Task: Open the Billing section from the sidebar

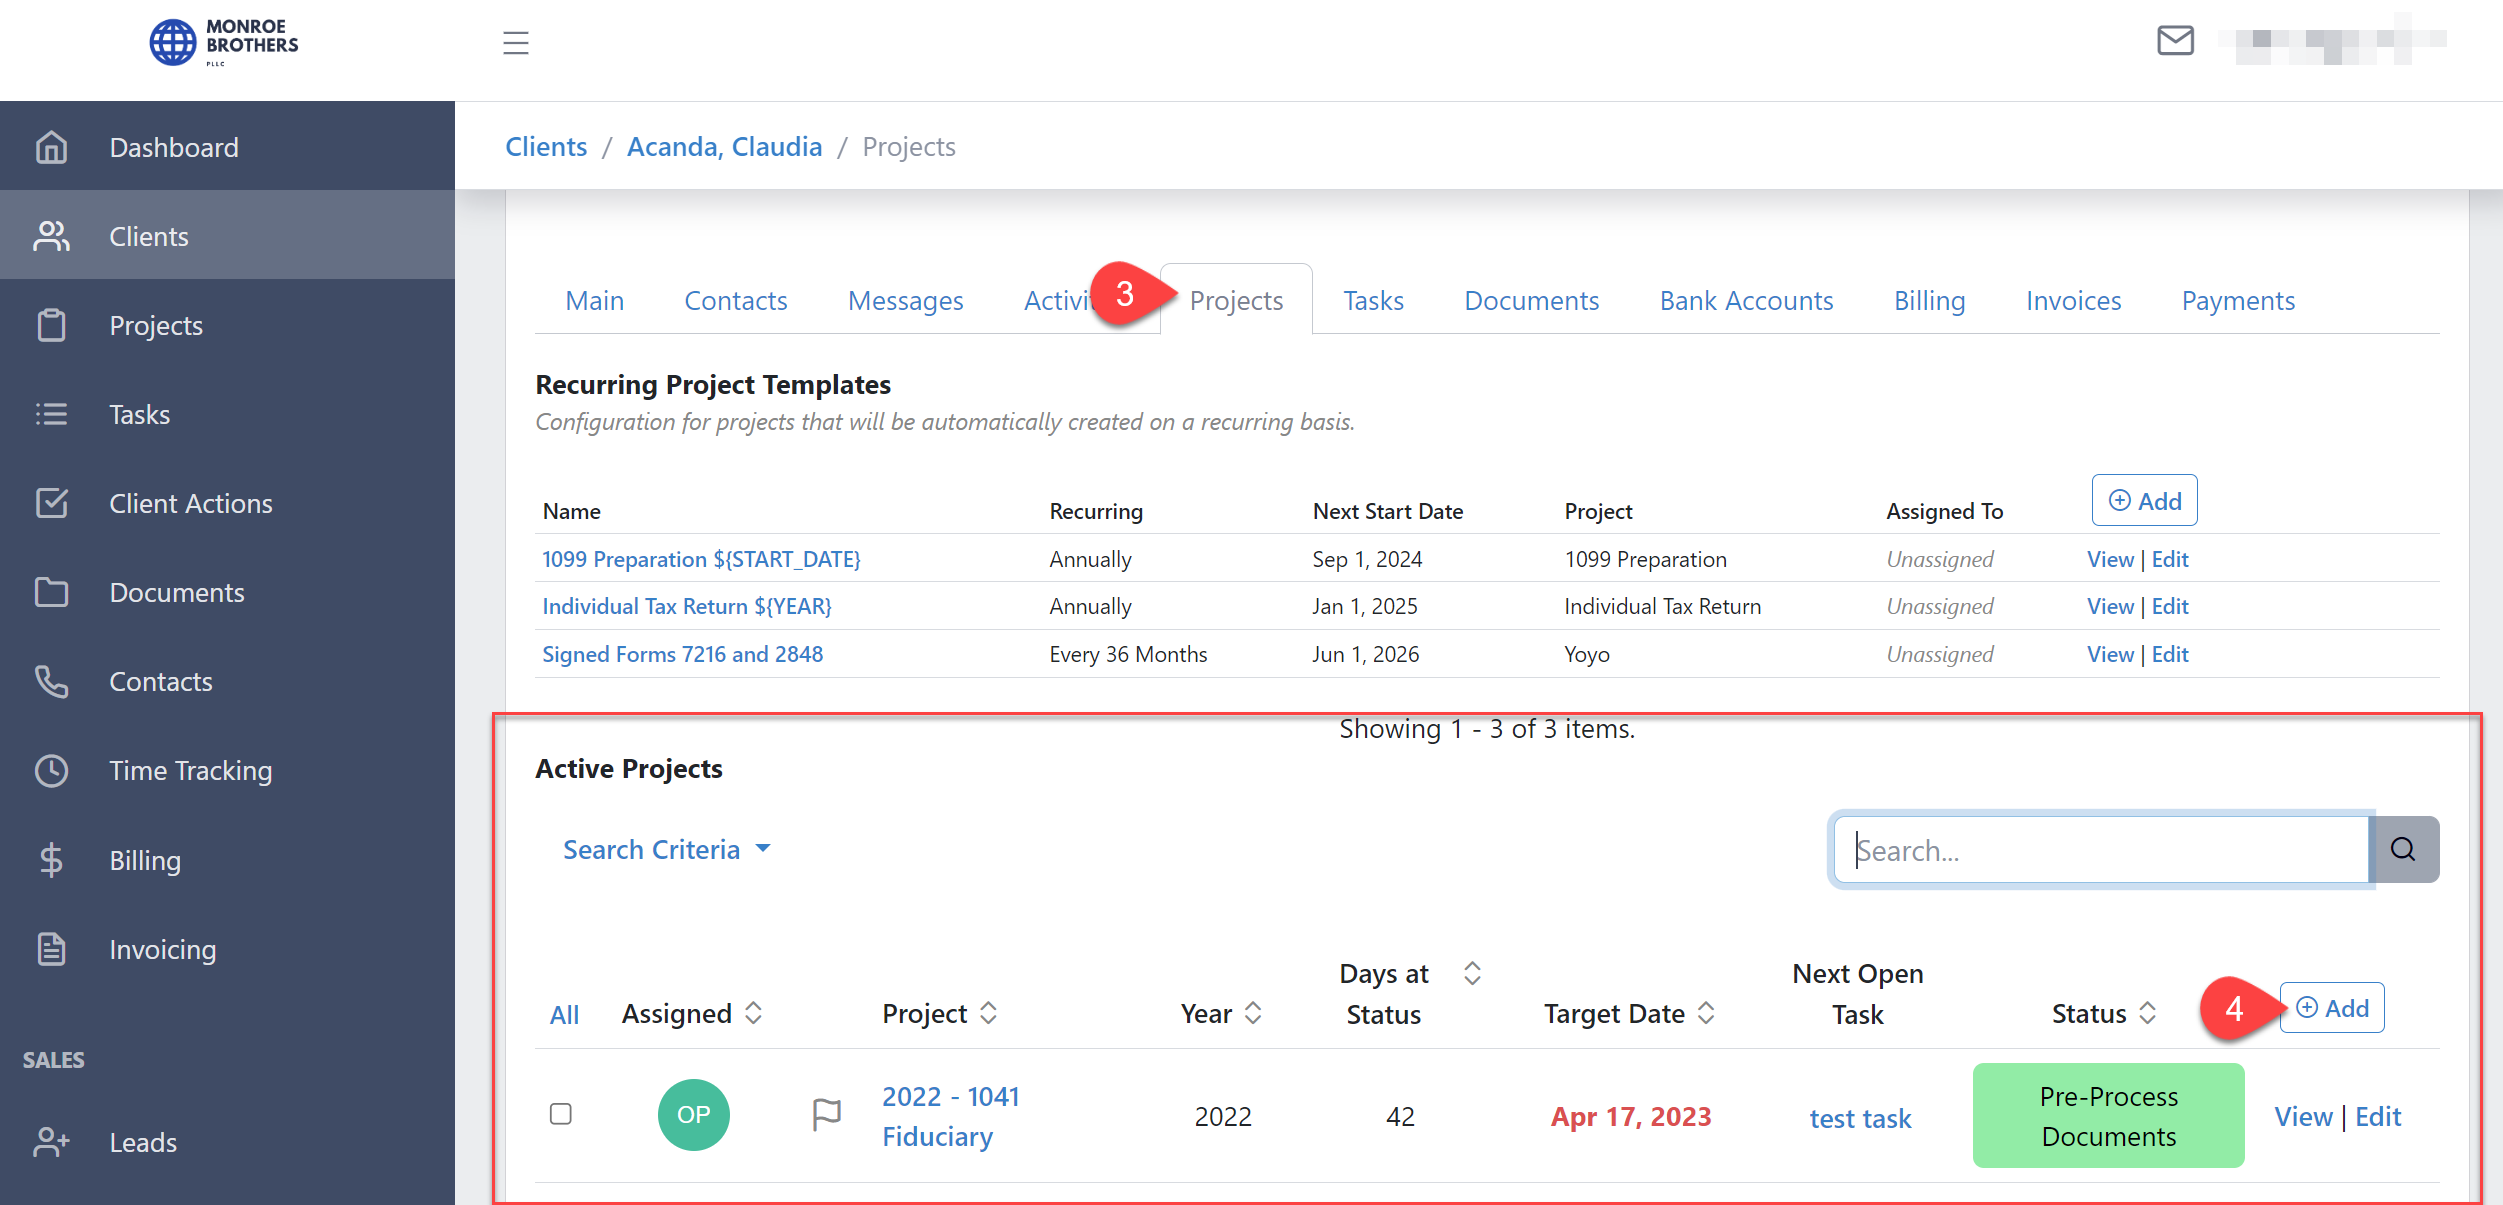Action: tap(144, 860)
